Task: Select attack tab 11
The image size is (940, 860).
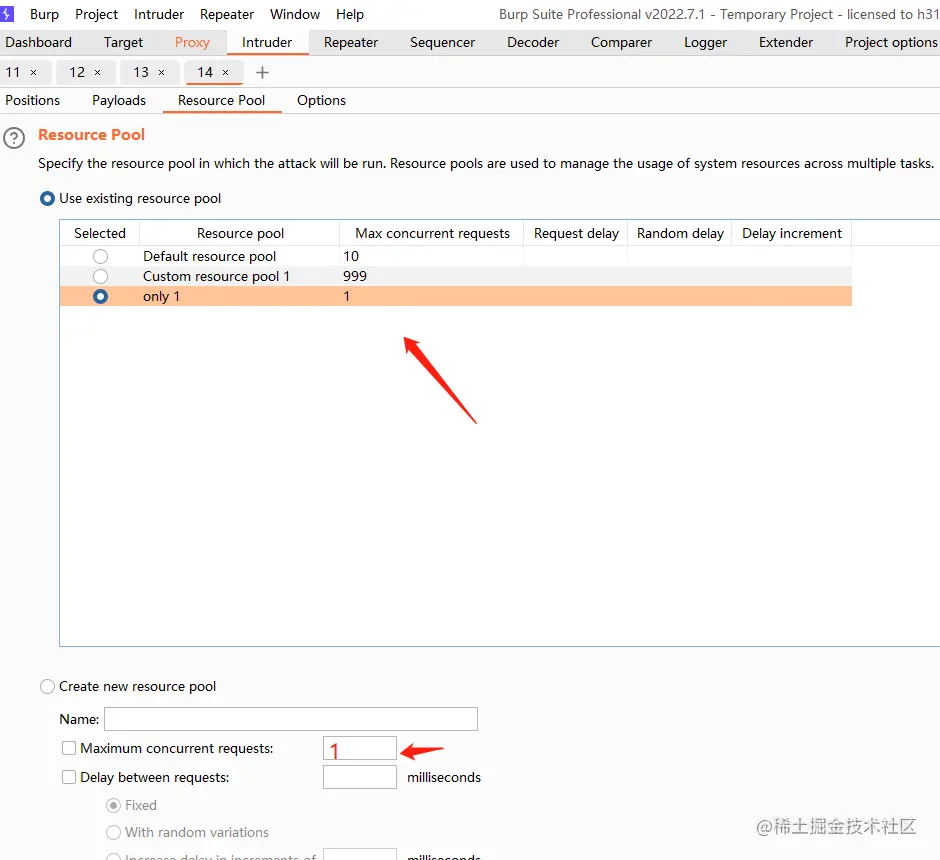Action: 13,73
